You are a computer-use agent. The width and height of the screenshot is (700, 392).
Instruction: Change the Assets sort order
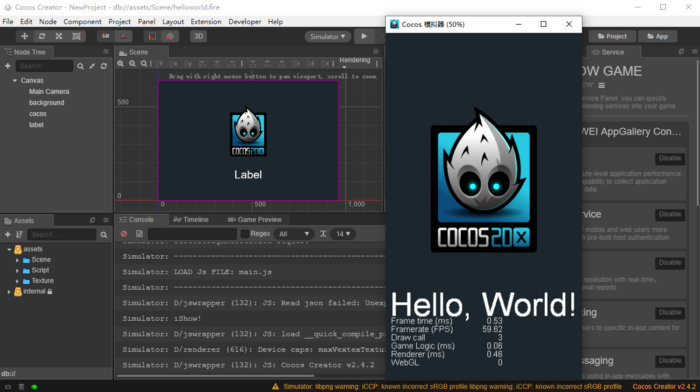click(19, 234)
